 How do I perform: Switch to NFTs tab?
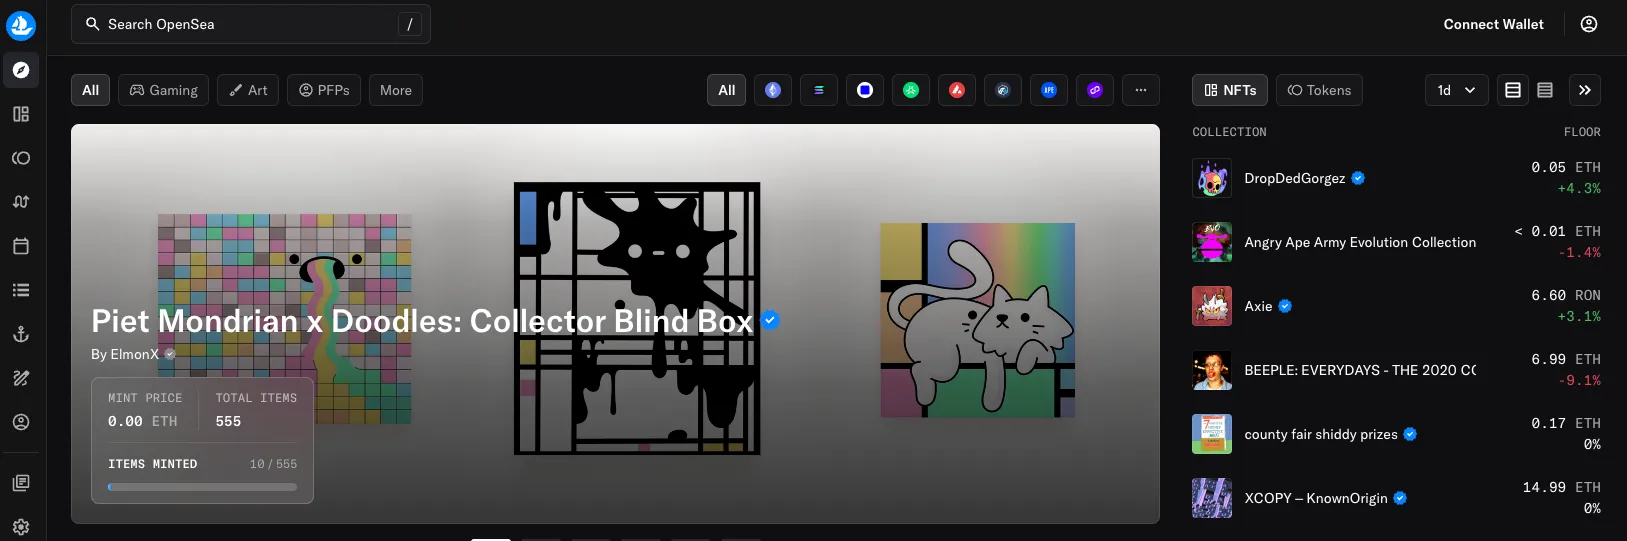pyautogui.click(x=1230, y=90)
